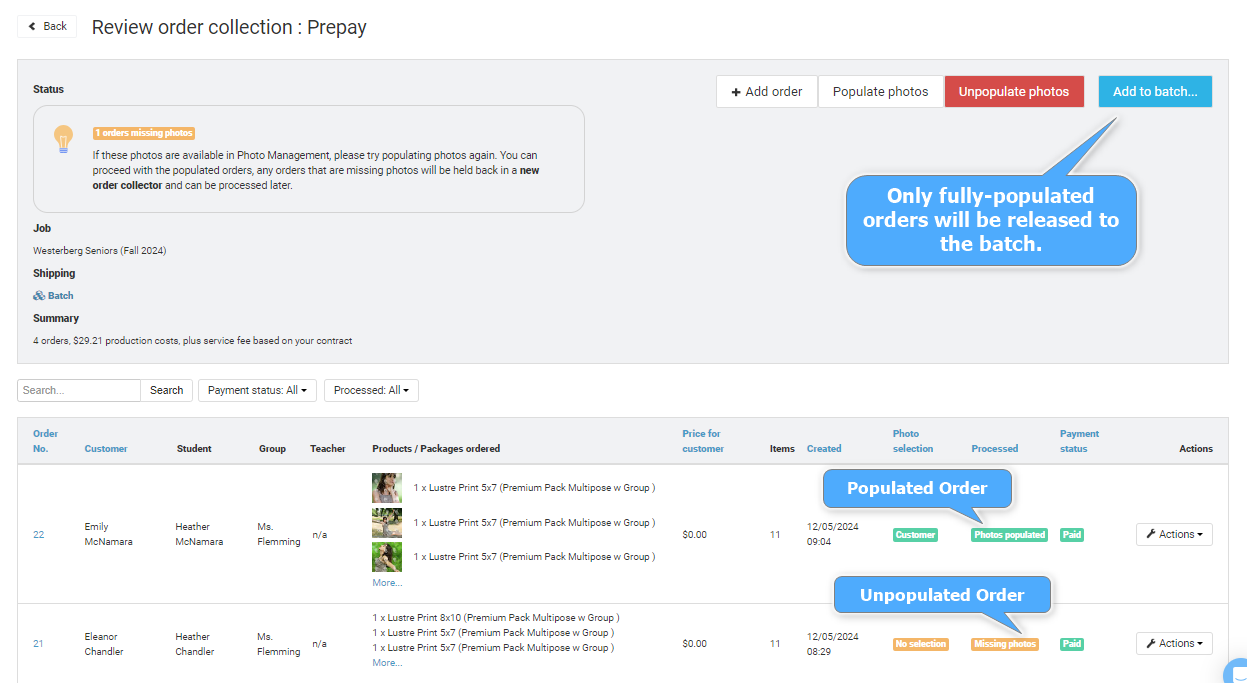Sort by Photo selection column
1247x683 pixels.
pyautogui.click(x=912, y=441)
